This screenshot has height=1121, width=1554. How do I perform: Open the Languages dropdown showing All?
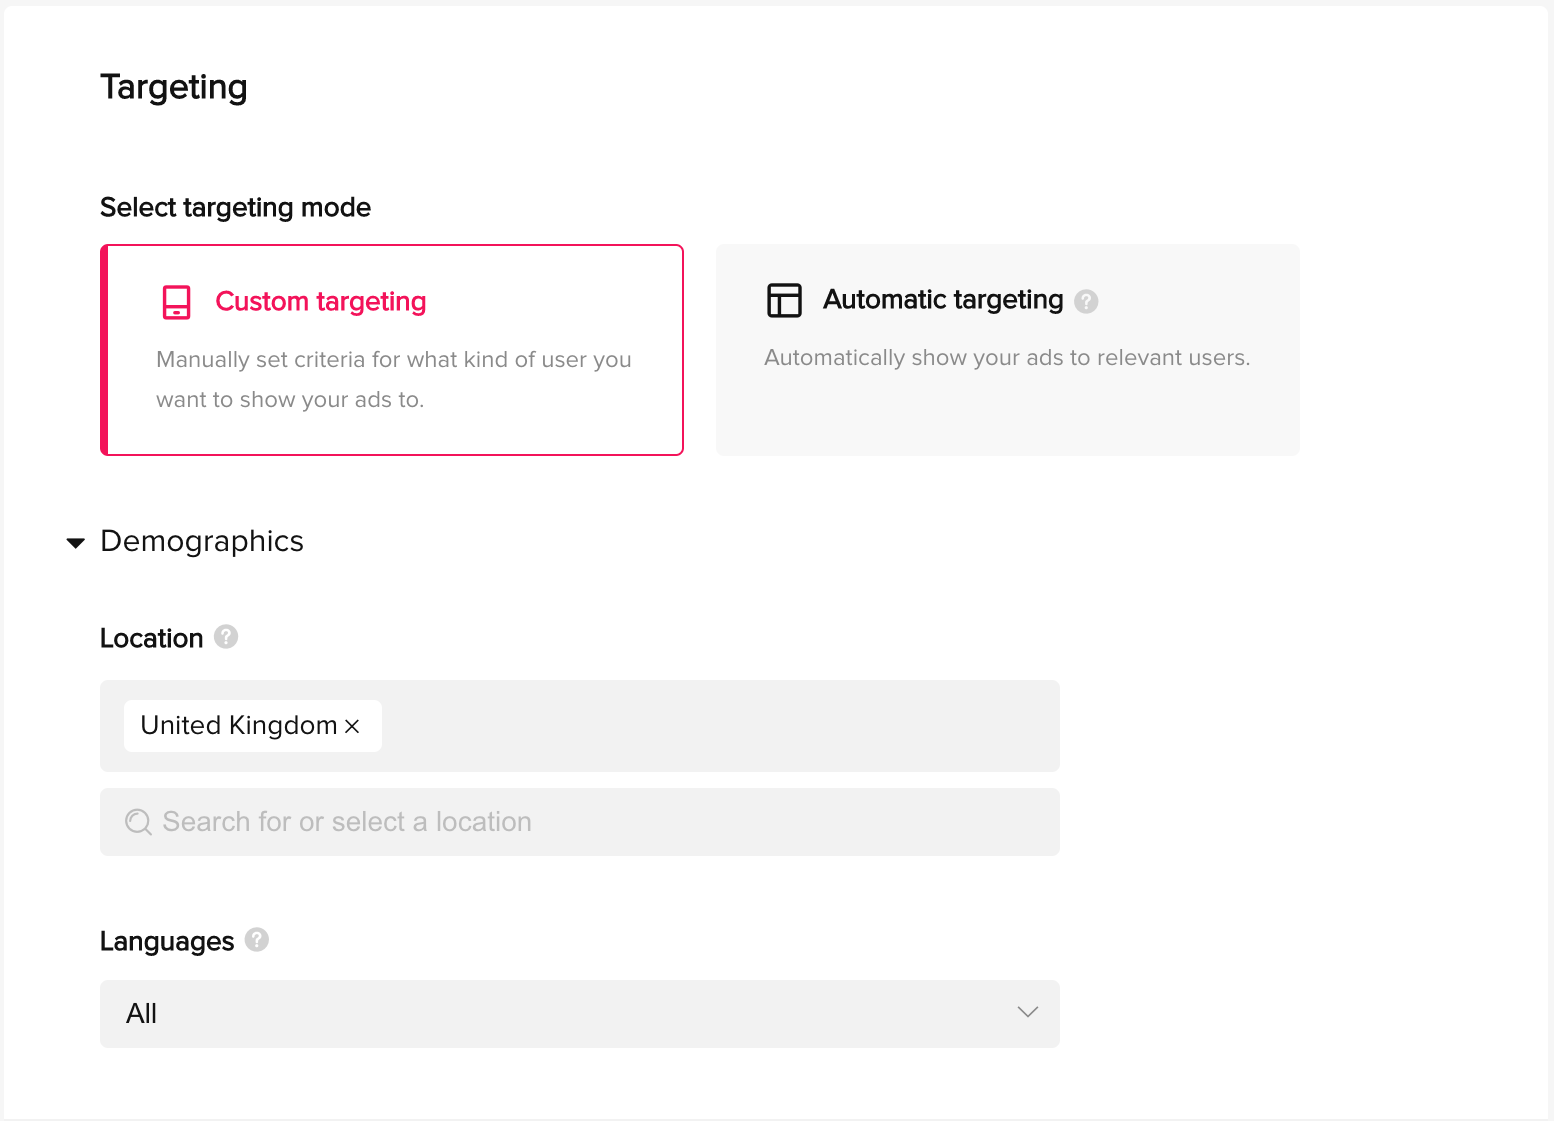coord(580,1014)
